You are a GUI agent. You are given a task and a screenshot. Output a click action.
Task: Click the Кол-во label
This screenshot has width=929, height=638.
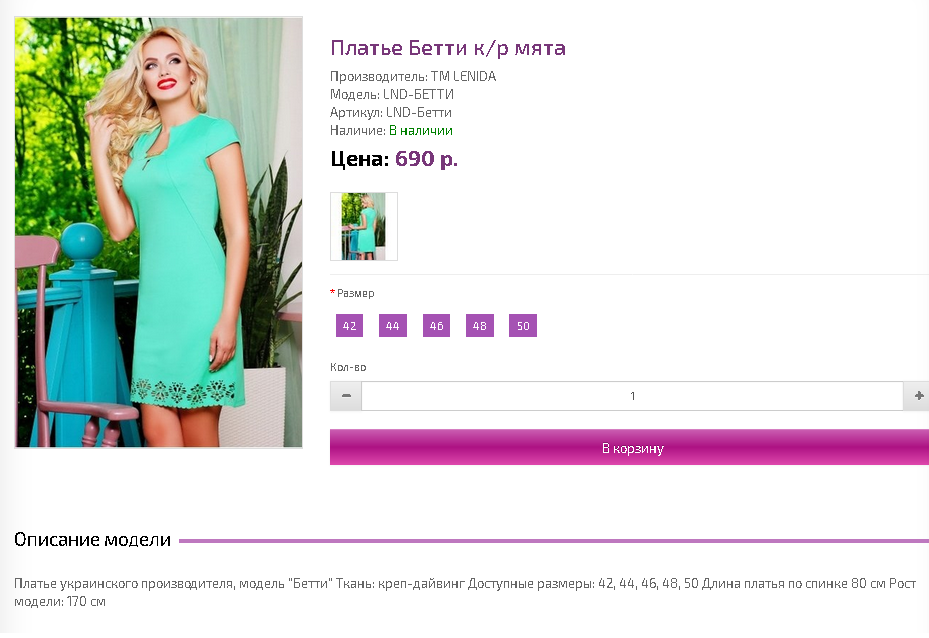(x=348, y=367)
